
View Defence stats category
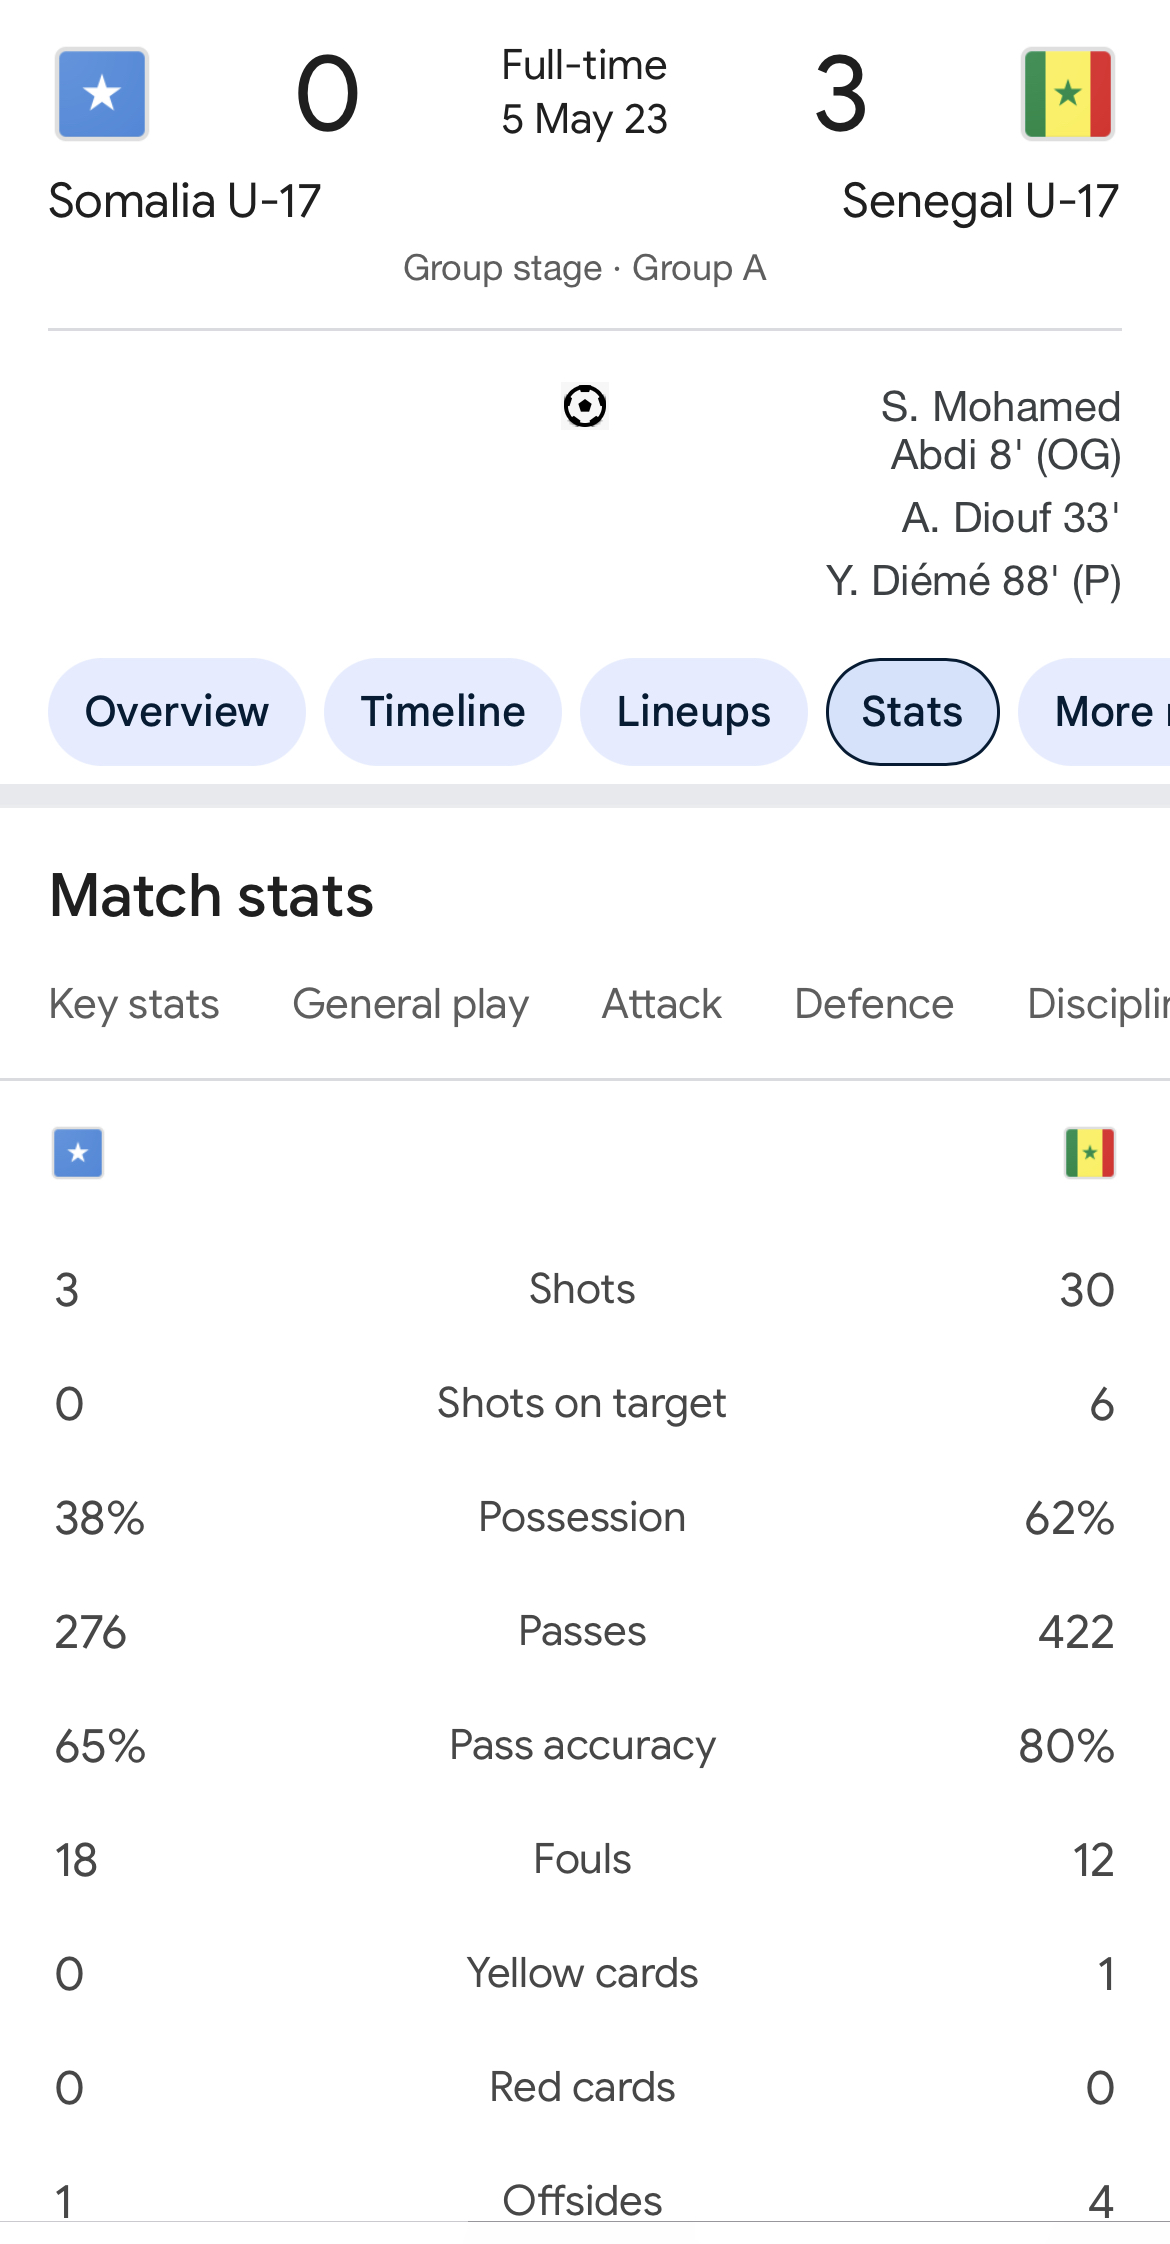tap(874, 1004)
